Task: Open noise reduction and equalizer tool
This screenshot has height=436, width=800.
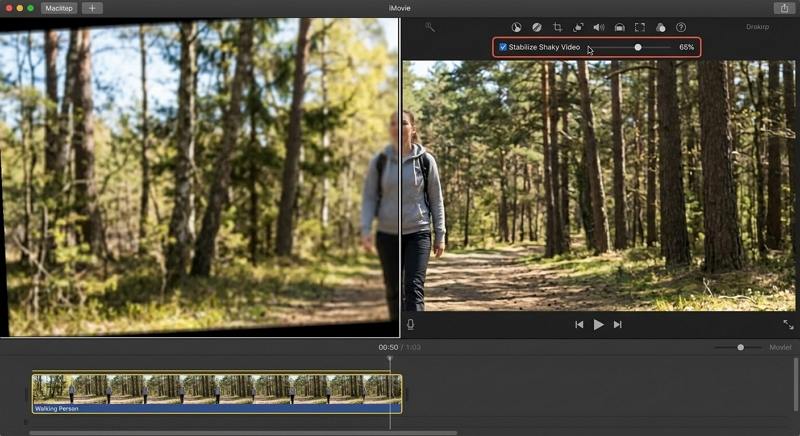Action: [619, 28]
